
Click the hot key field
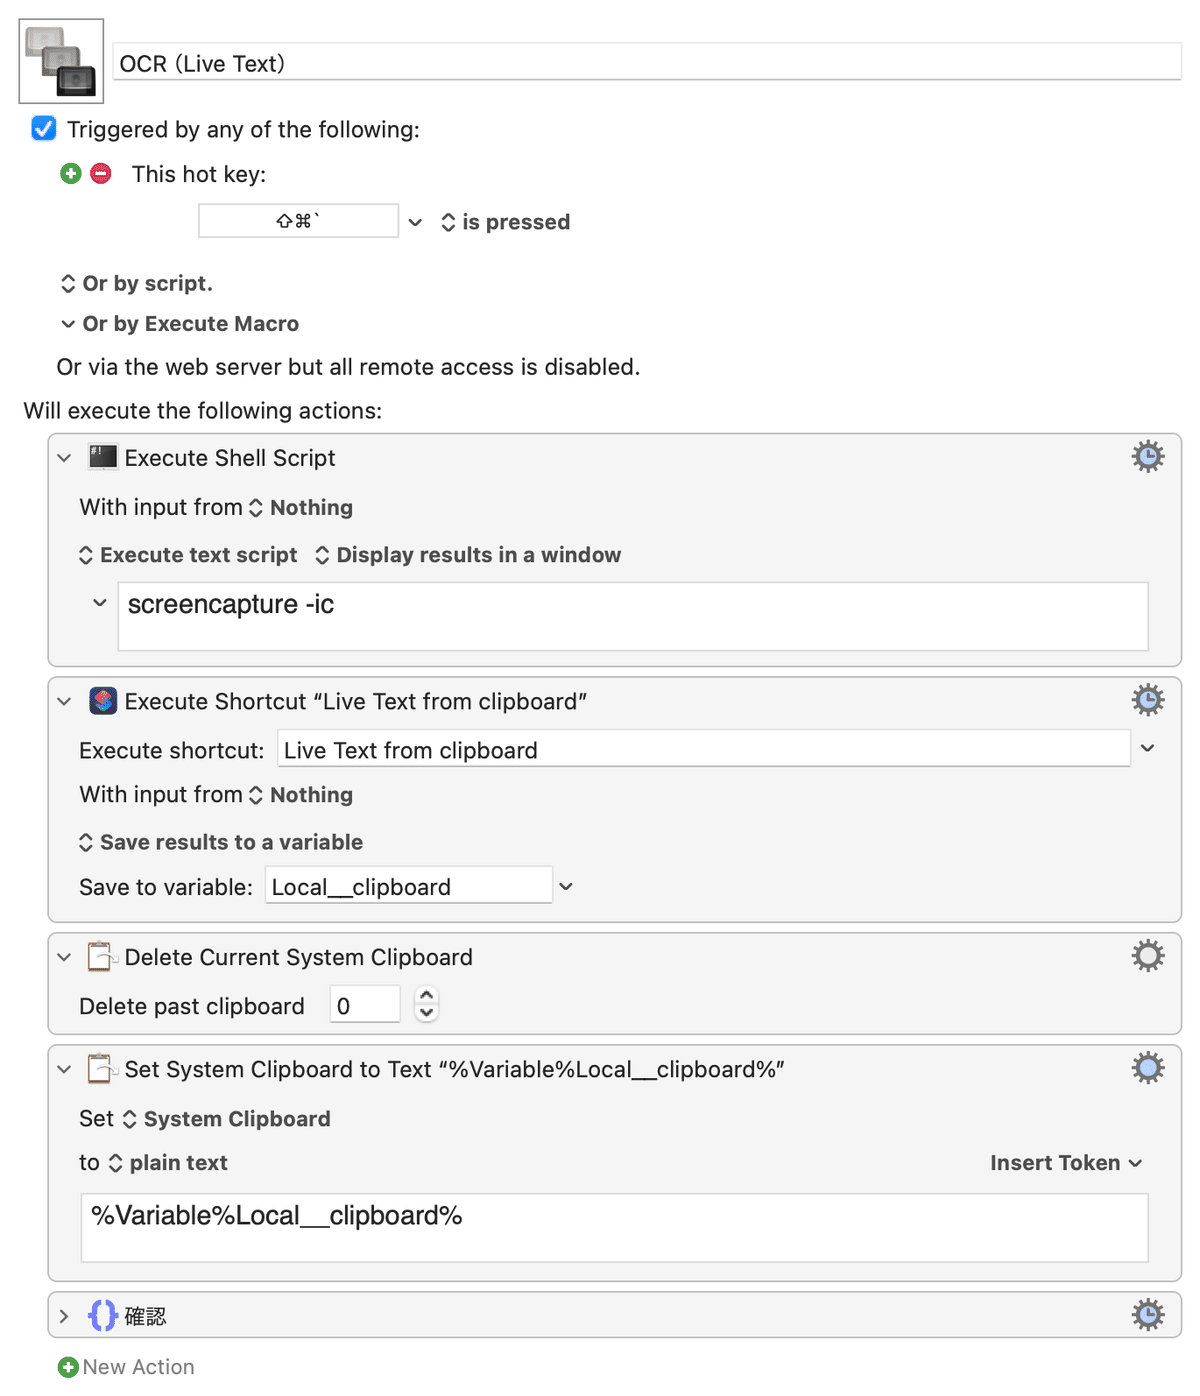click(298, 221)
